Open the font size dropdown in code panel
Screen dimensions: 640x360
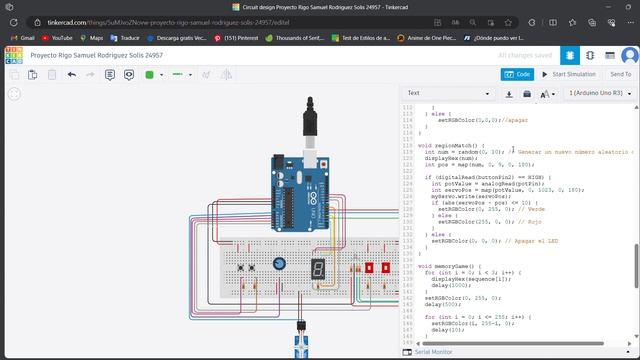coord(547,94)
